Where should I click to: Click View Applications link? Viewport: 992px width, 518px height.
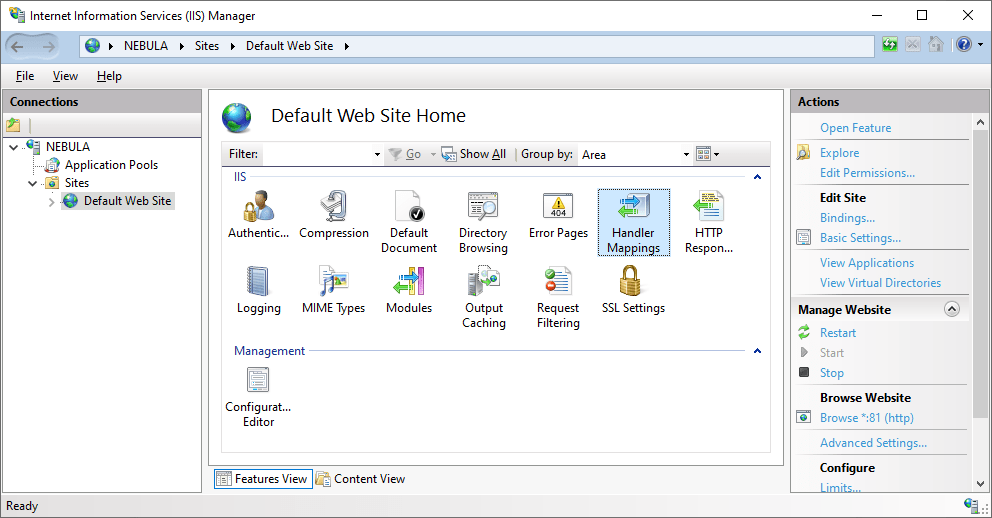point(867,262)
